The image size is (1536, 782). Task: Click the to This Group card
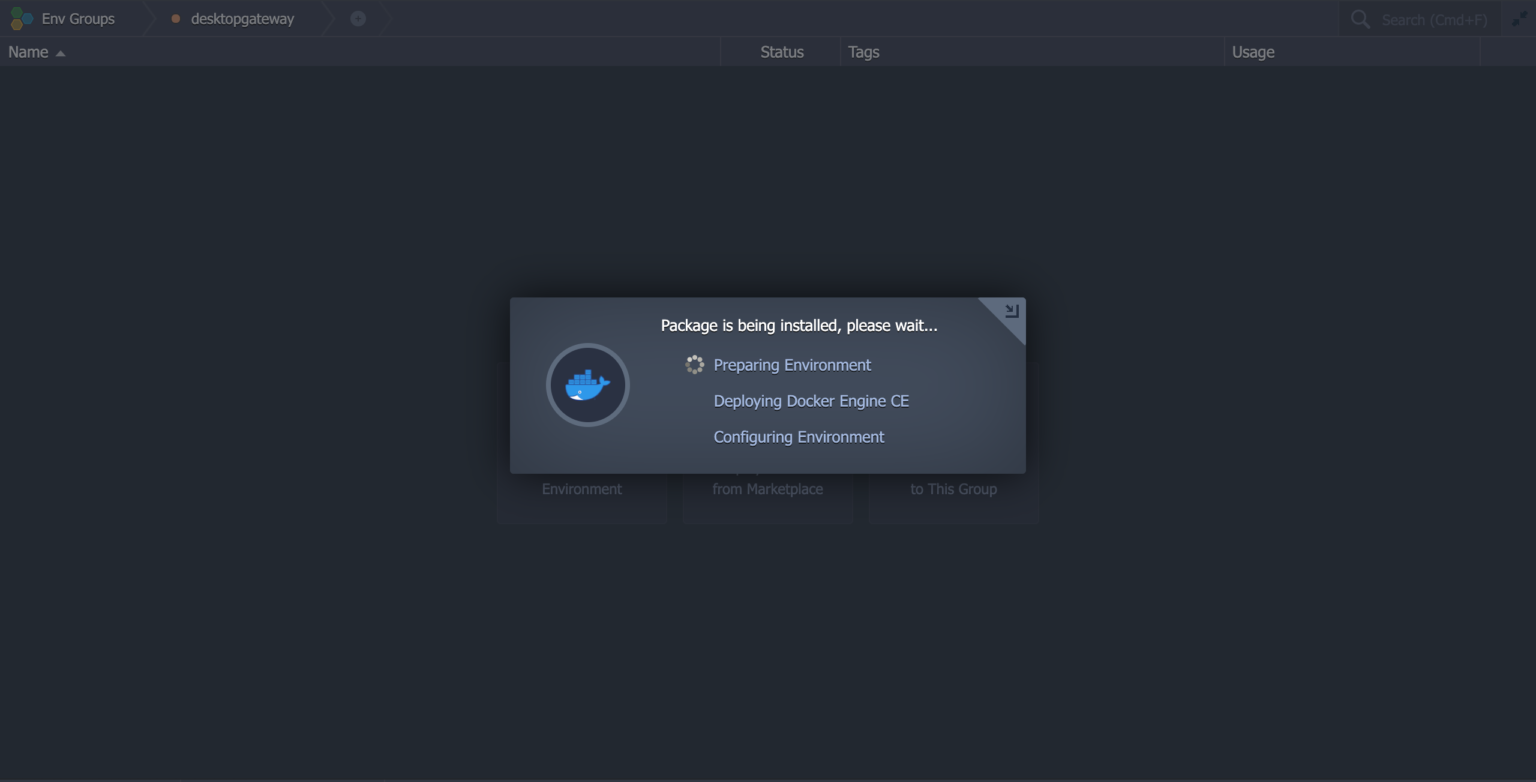coord(952,489)
